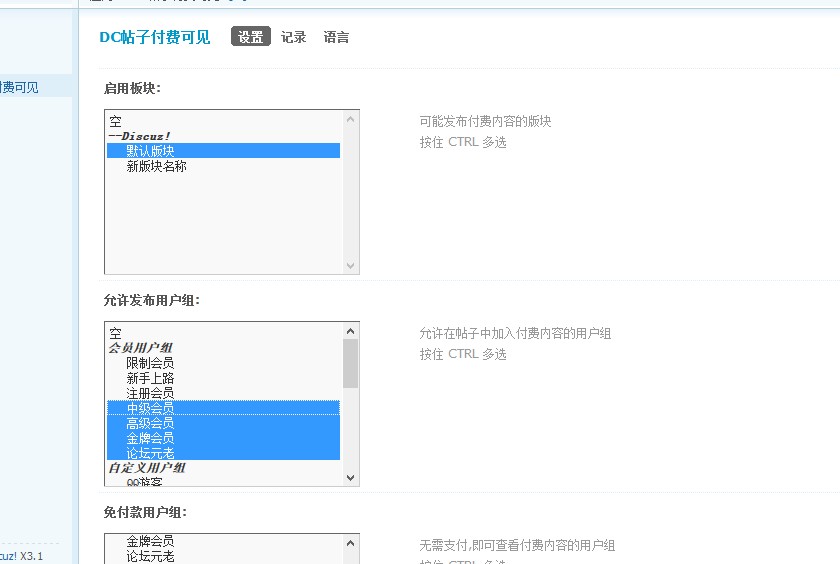
Task: Select 论坛元老 in 允许发布用户组 list
Action: tap(223, 453)
